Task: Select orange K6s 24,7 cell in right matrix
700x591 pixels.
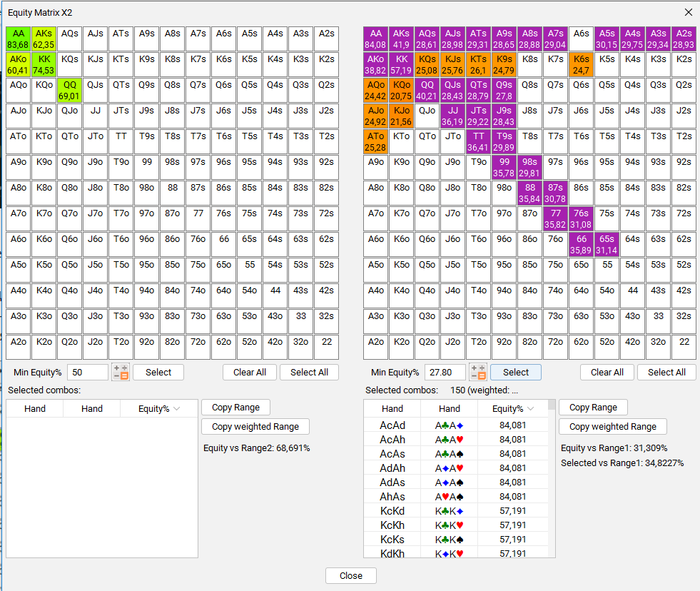Action: tap(581, 64)
